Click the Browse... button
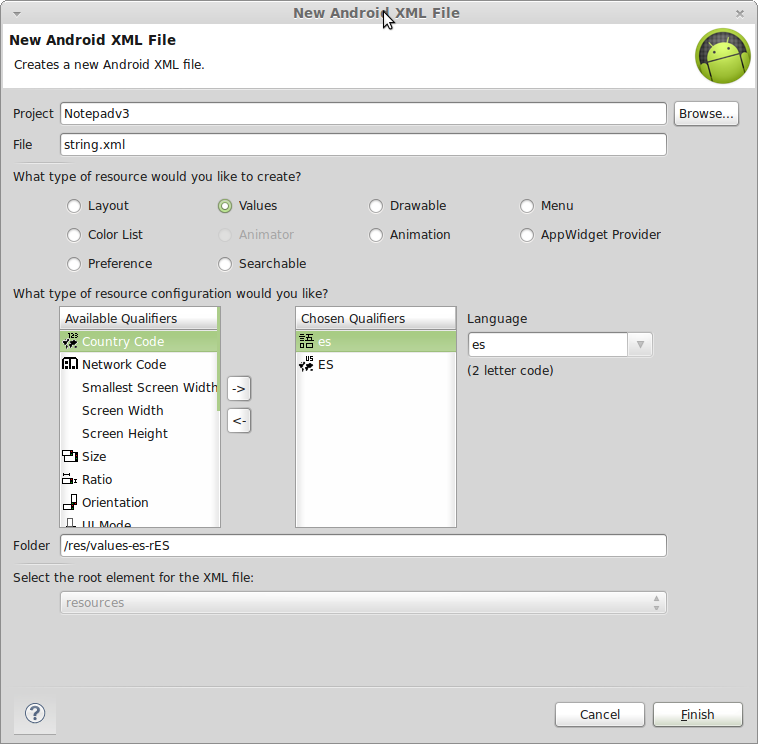Viewport: 758px width, 744px height. (x=706, y=114)
